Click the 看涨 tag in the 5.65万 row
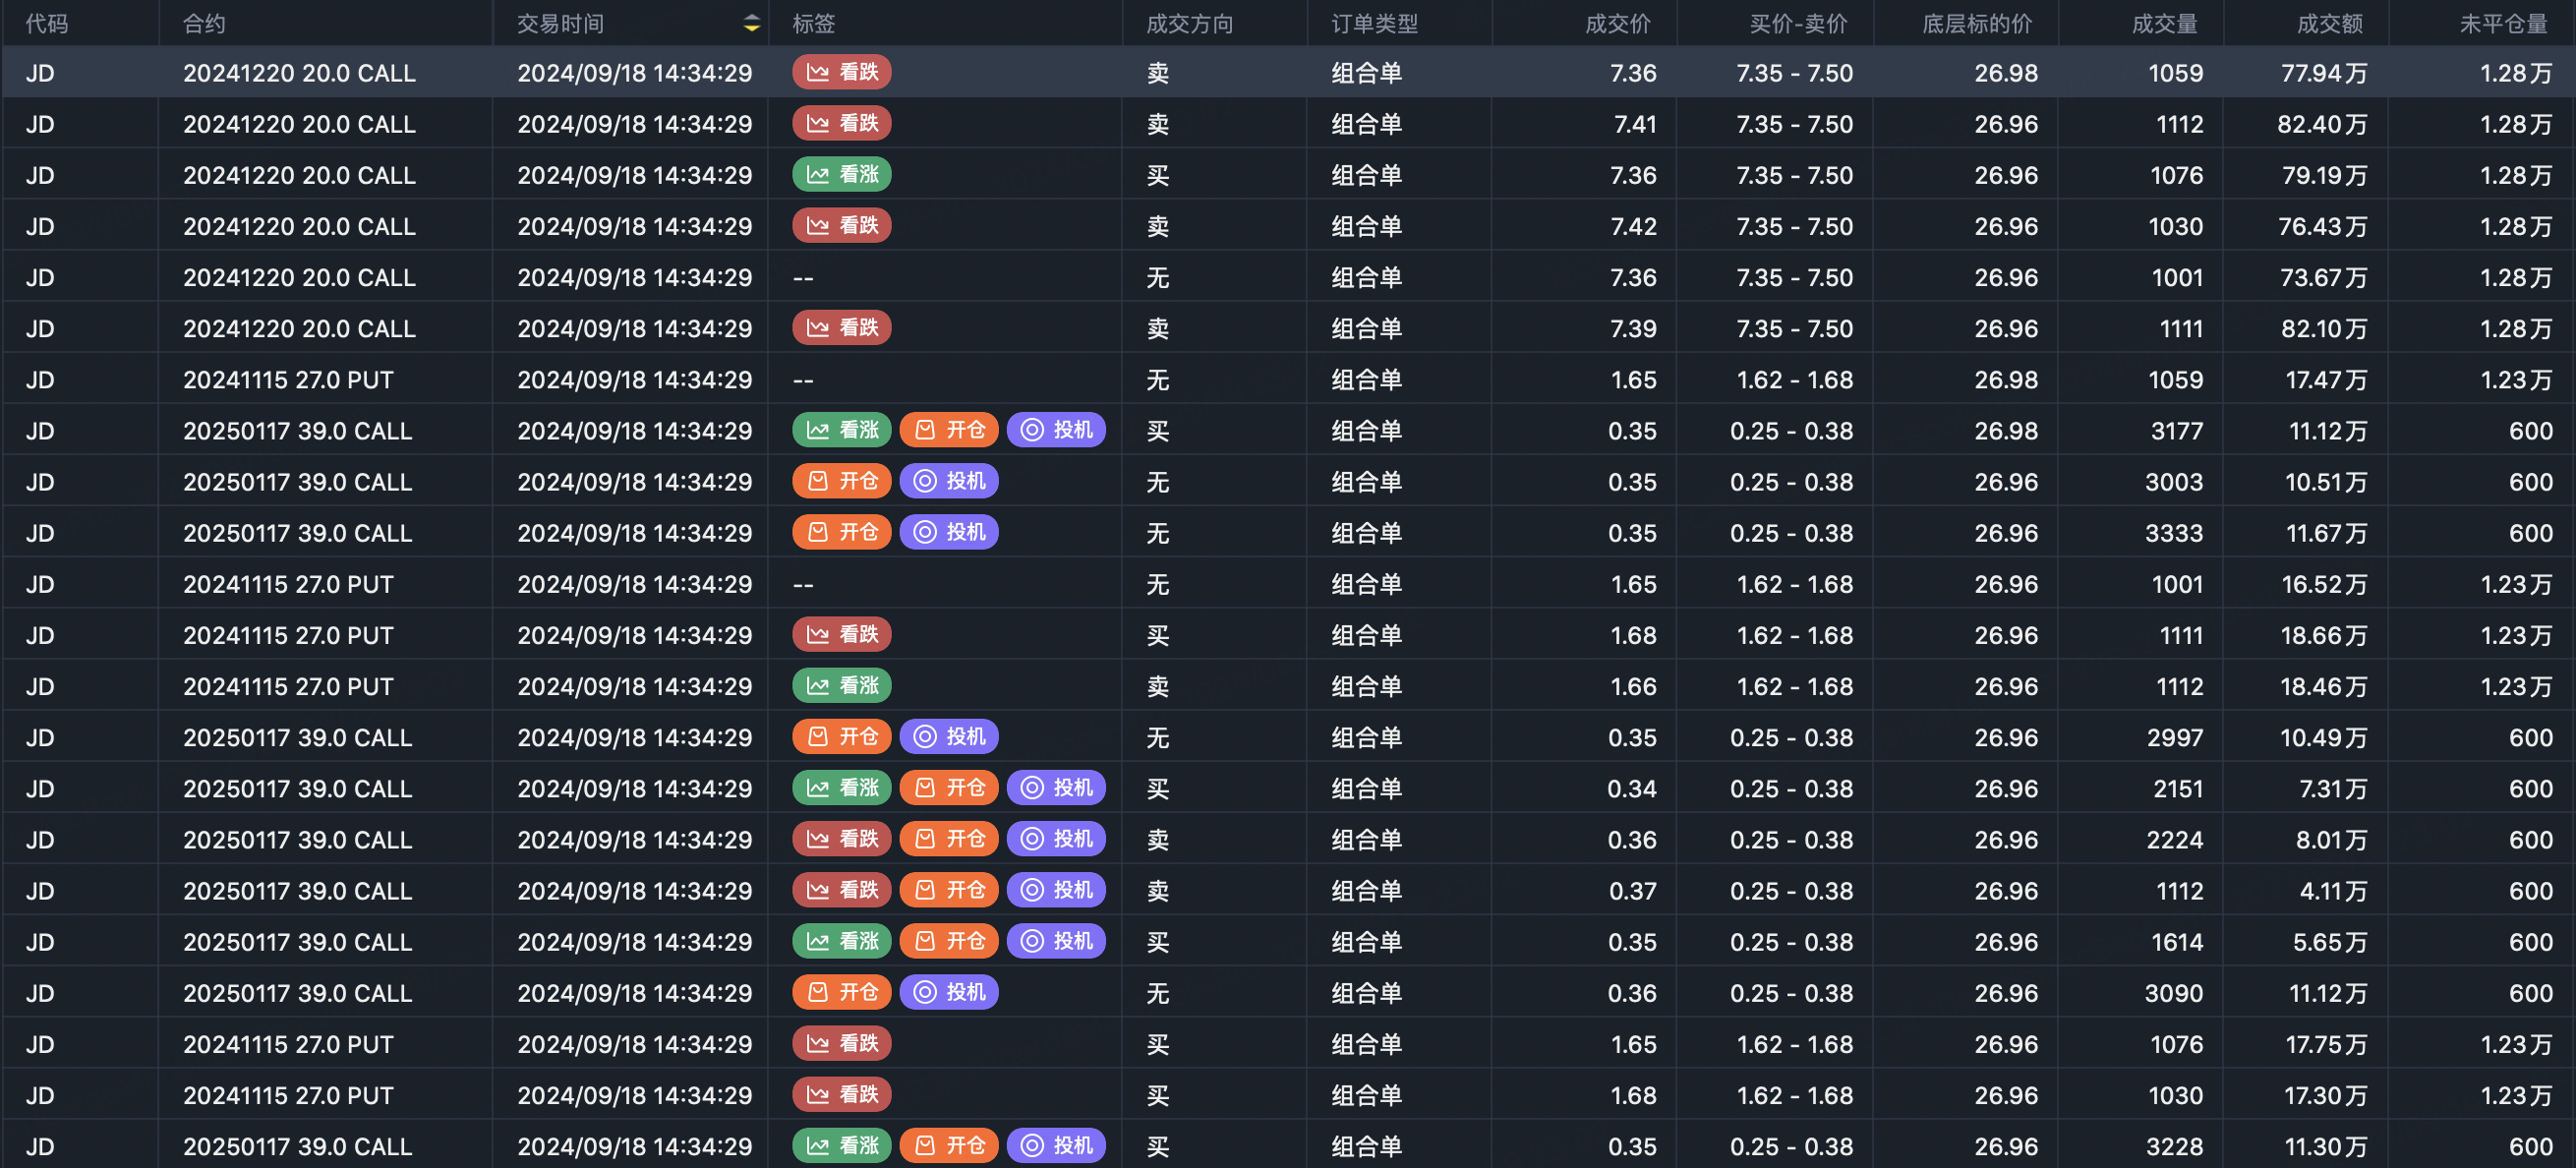 pos(842,941)
